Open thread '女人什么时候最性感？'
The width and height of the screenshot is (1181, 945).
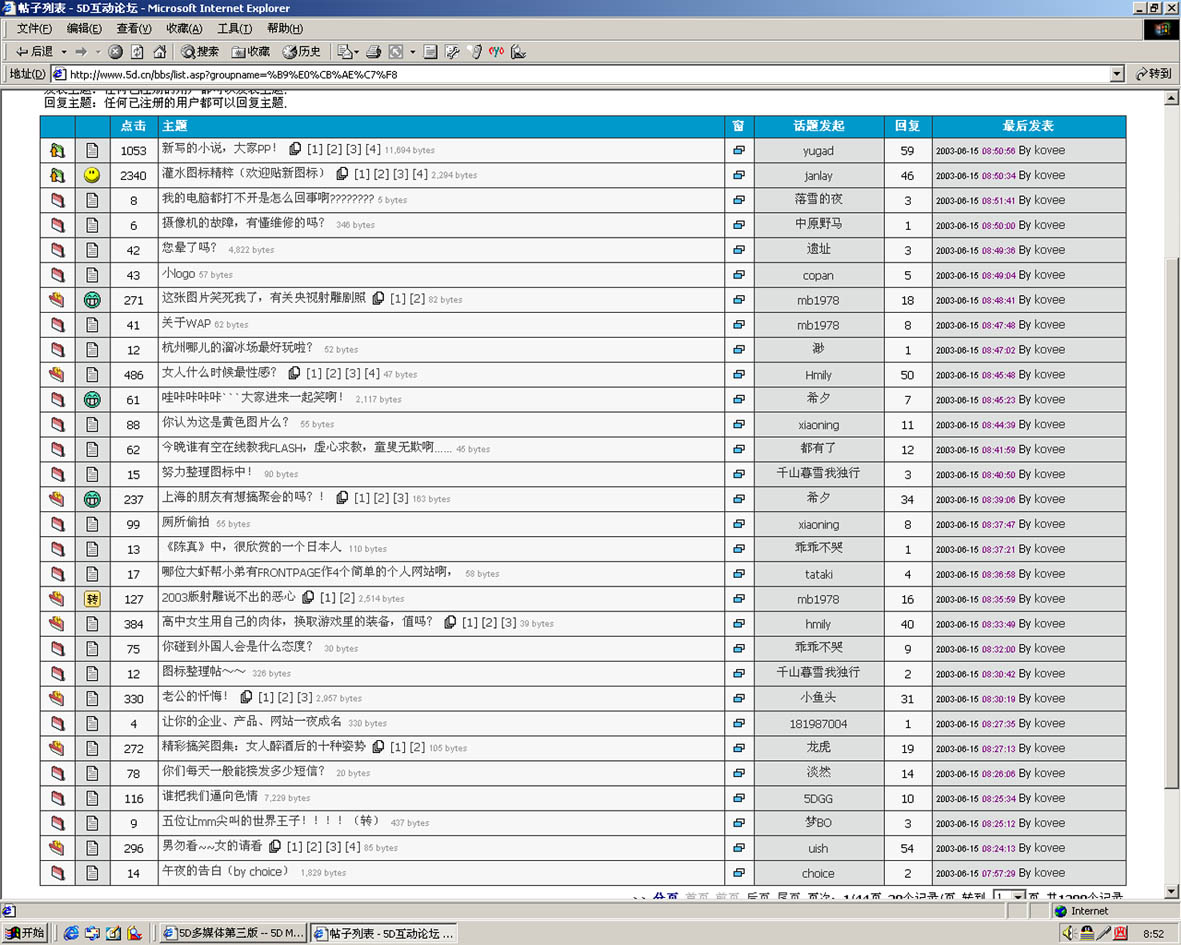[x=219, y=373]
